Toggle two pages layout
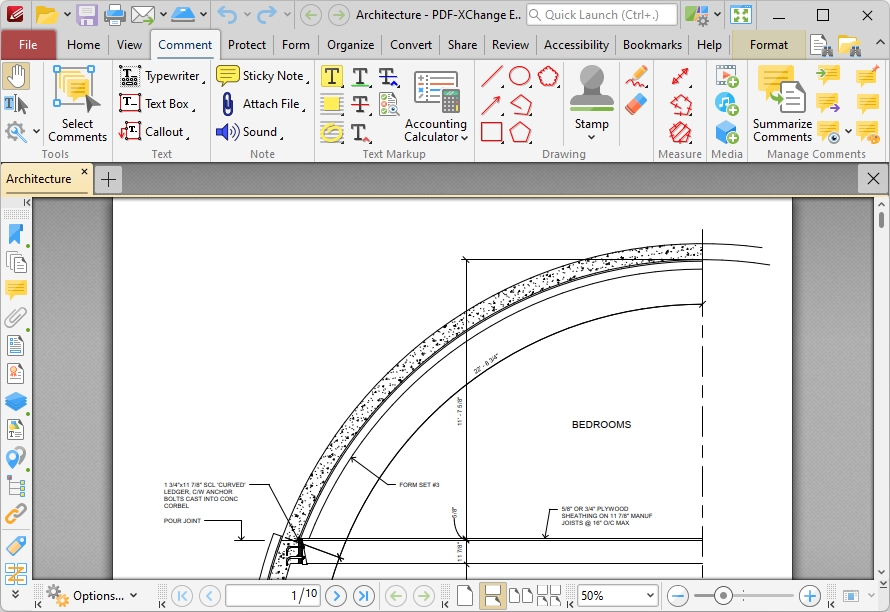The image size is (890, 612). click(520, 596)
